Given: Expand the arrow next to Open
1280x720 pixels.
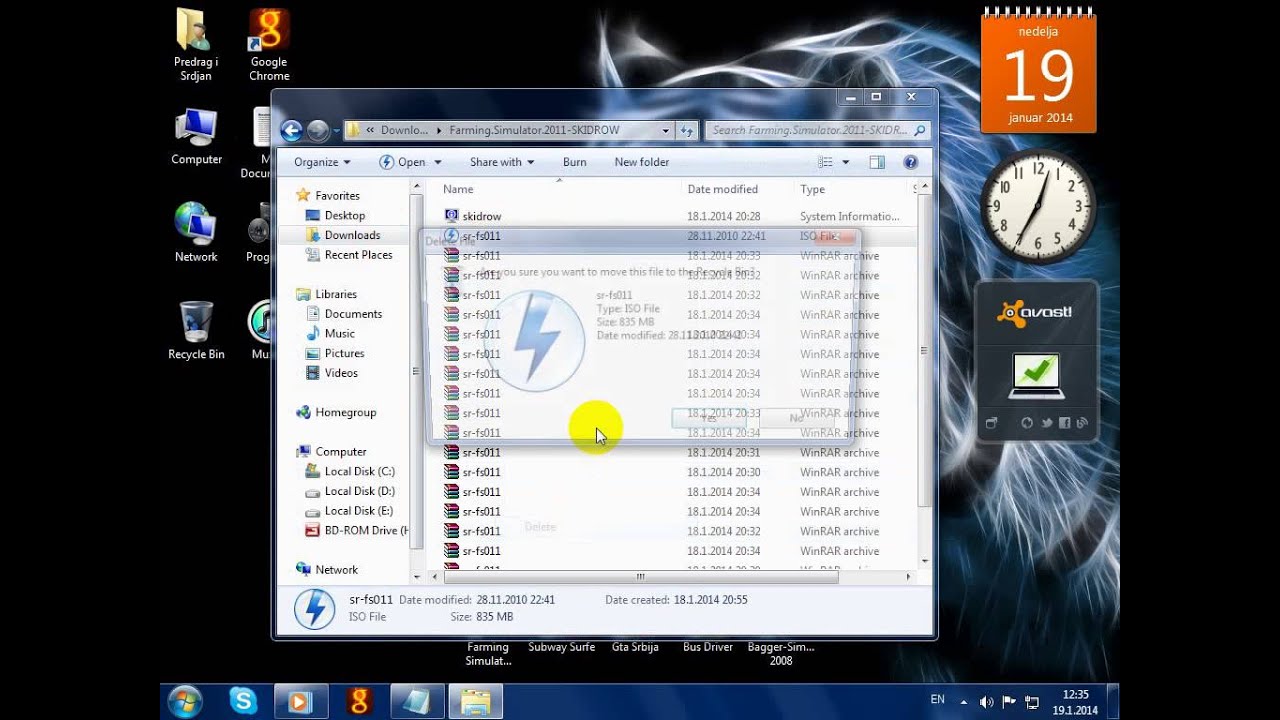Looking at the screenshot, I should (x=436, y=162).
